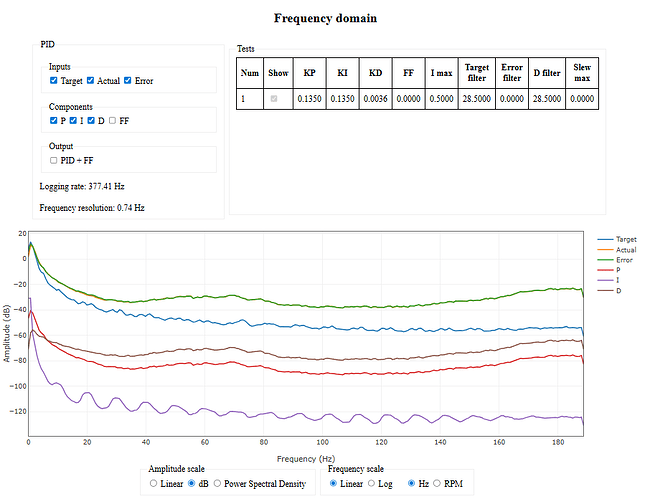Click the KP value cell 0.1350
The width and height of the screenshot is (650, 499).
click(309, 99)
